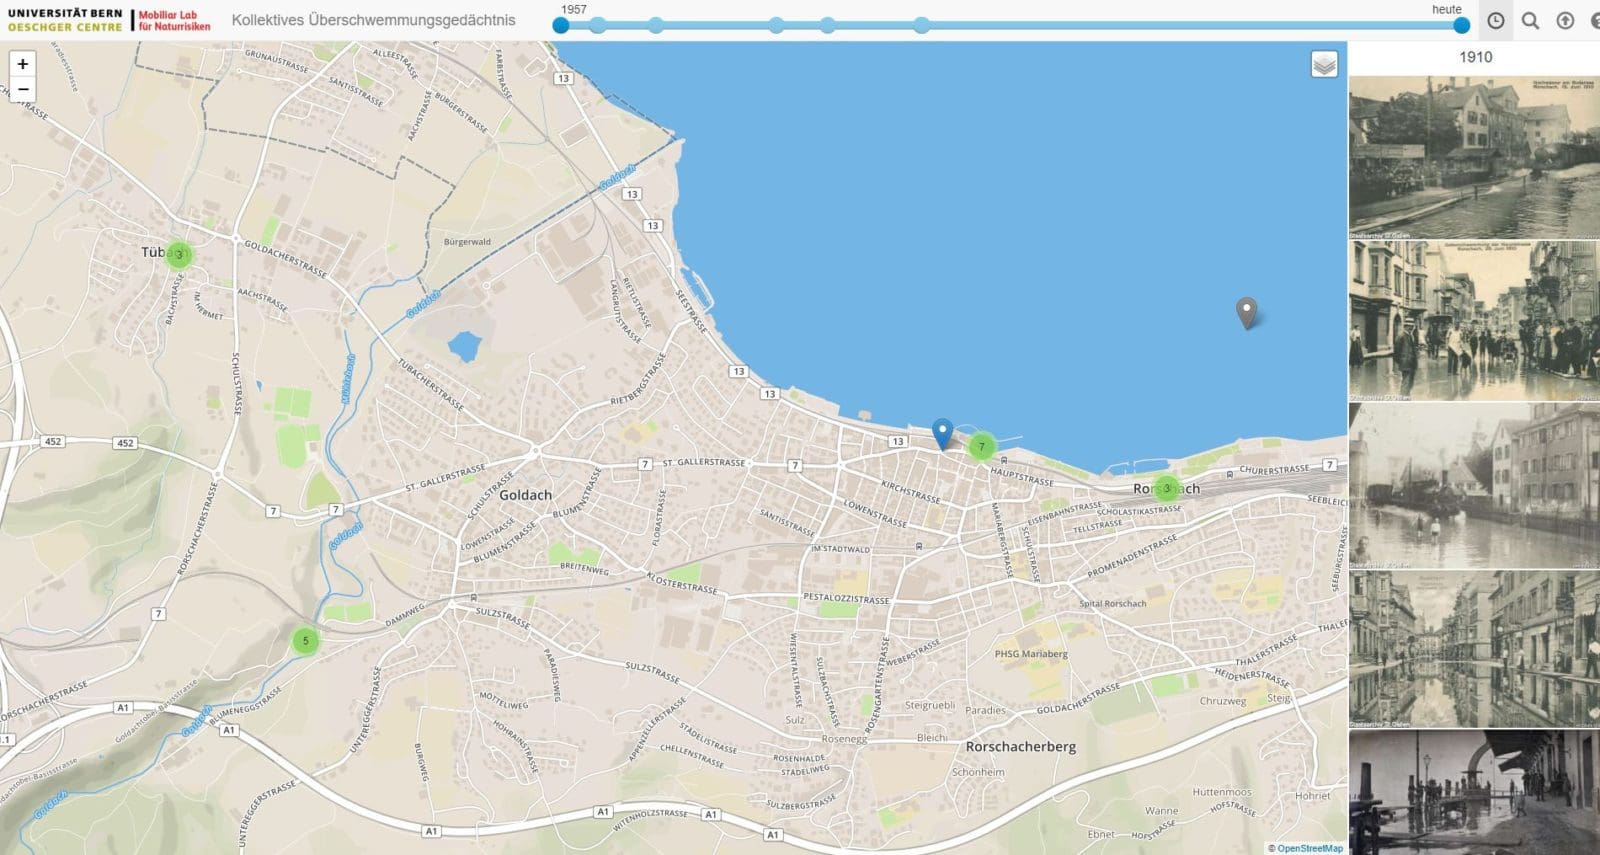Open the first 1910 flood photo
This screenshot has width=1600, height=855.
(x=1473, y=157)
